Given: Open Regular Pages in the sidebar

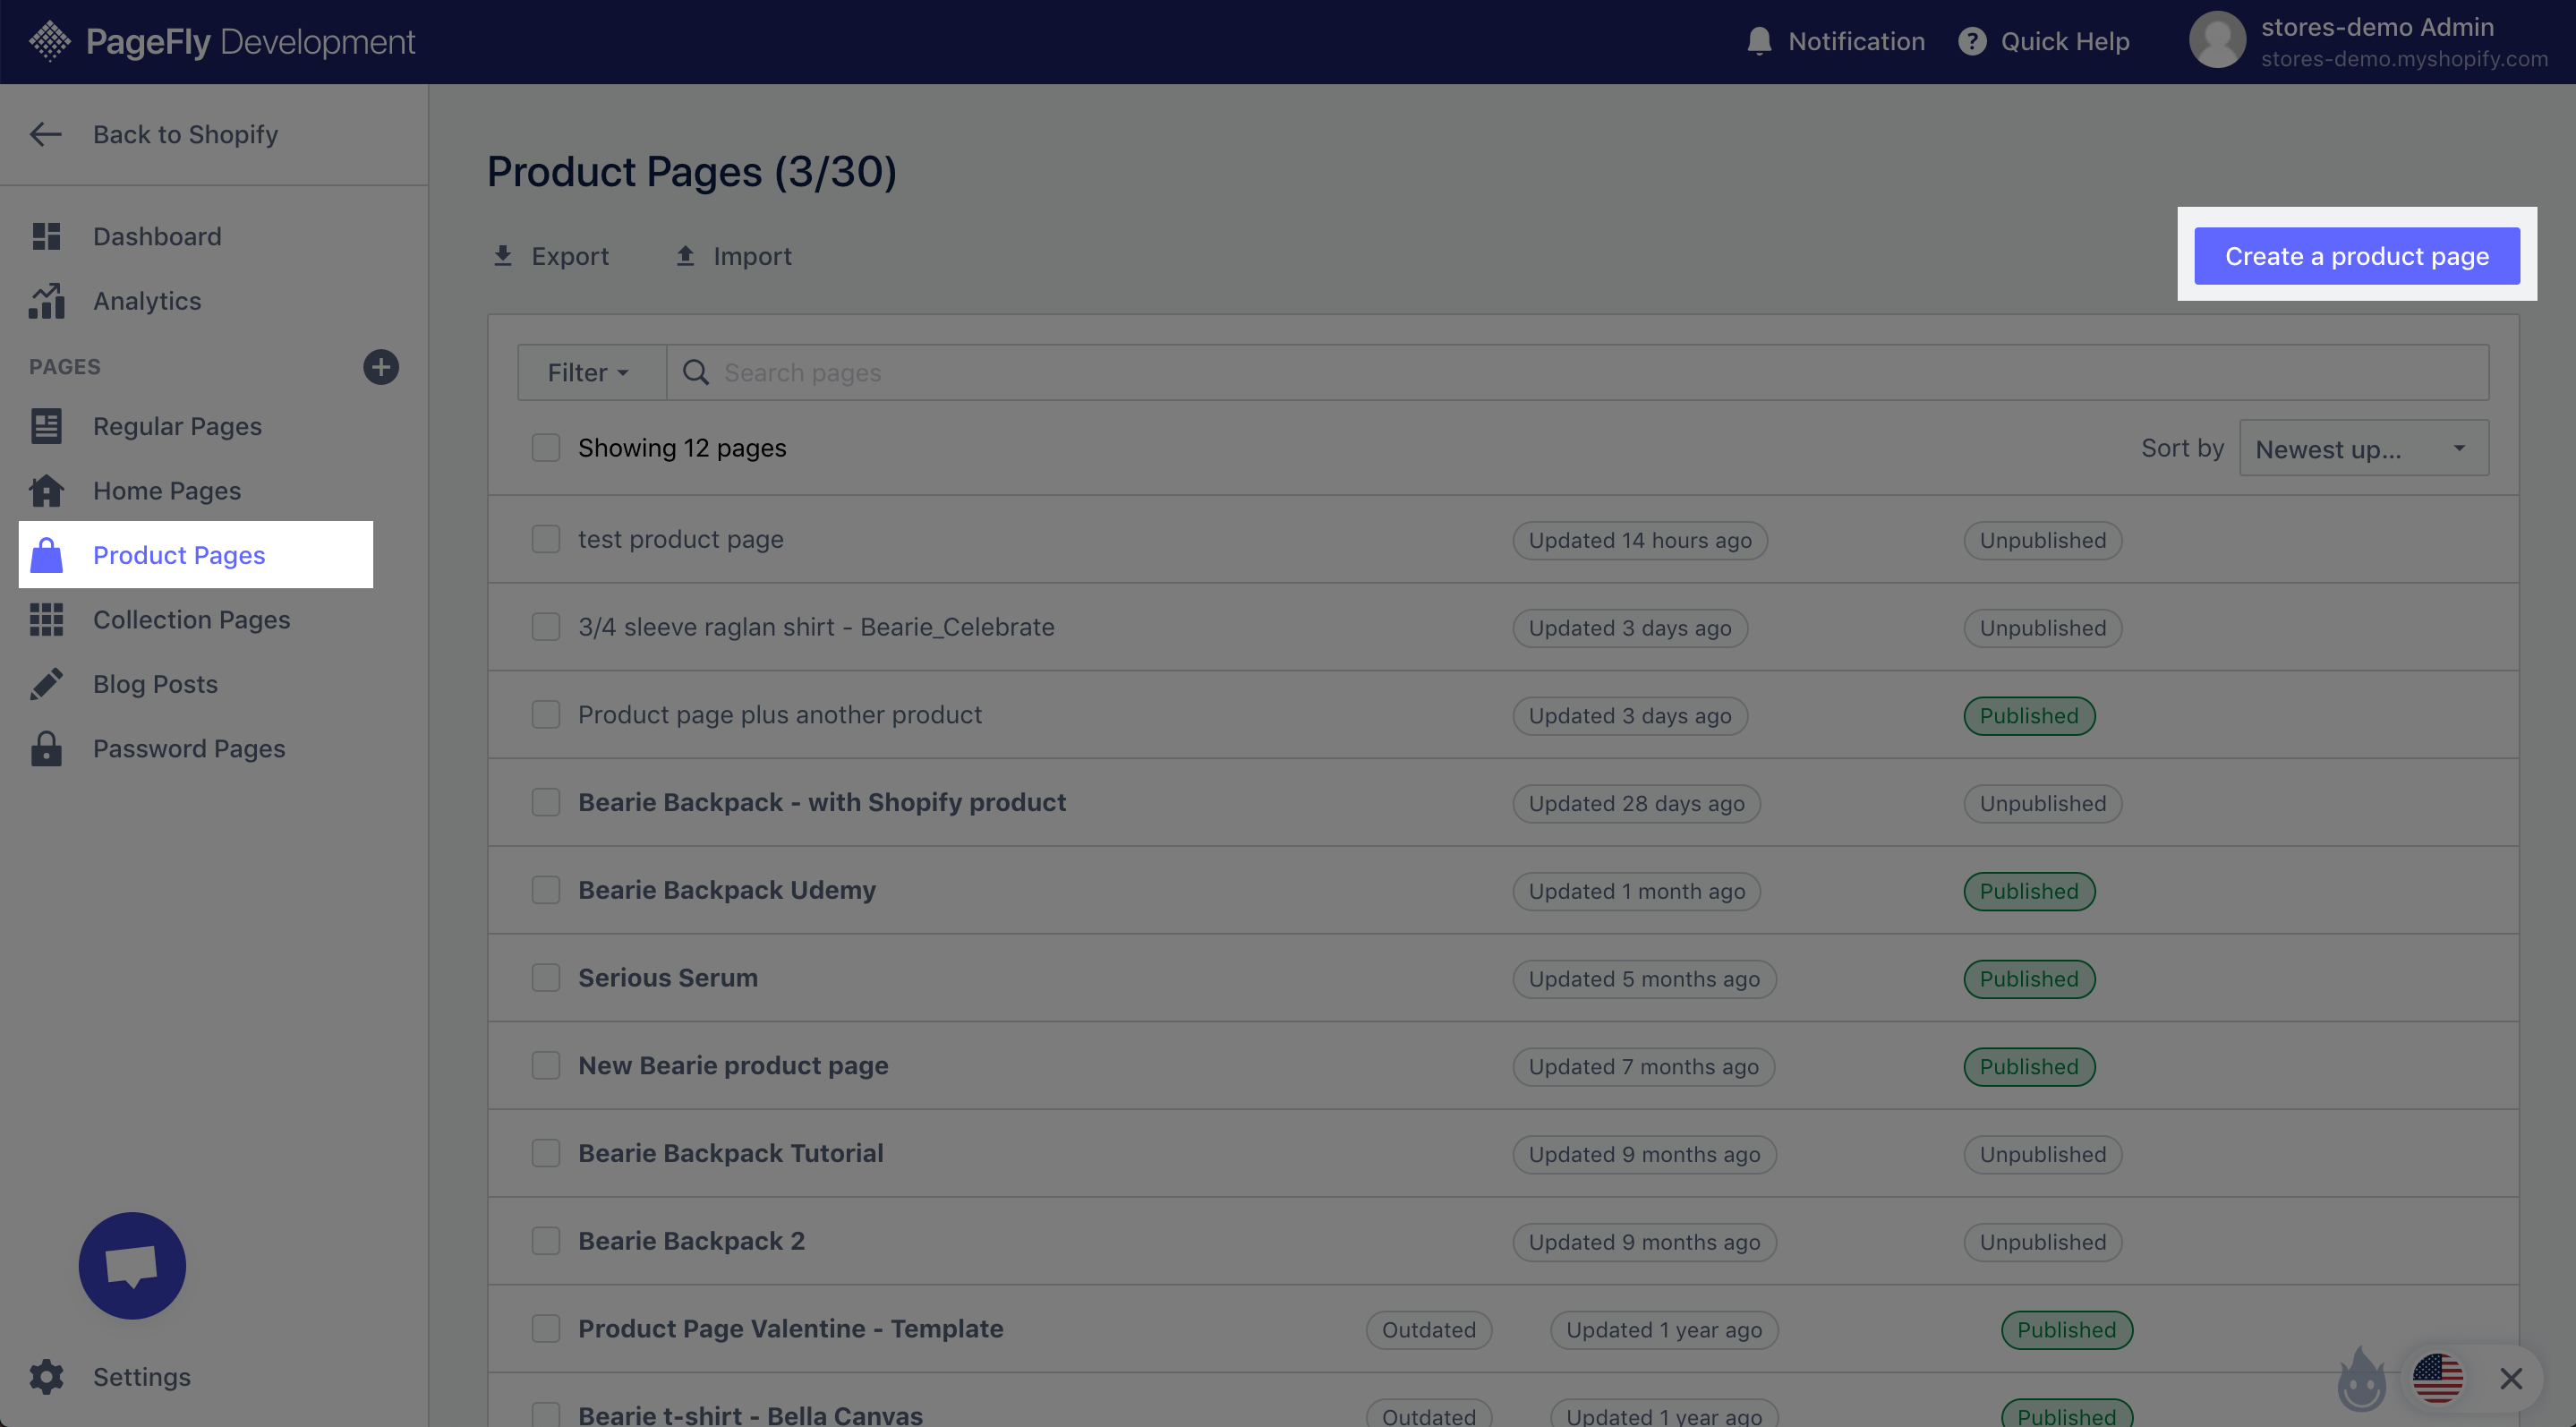Looking at the screenshot, I should pos(177,426).
